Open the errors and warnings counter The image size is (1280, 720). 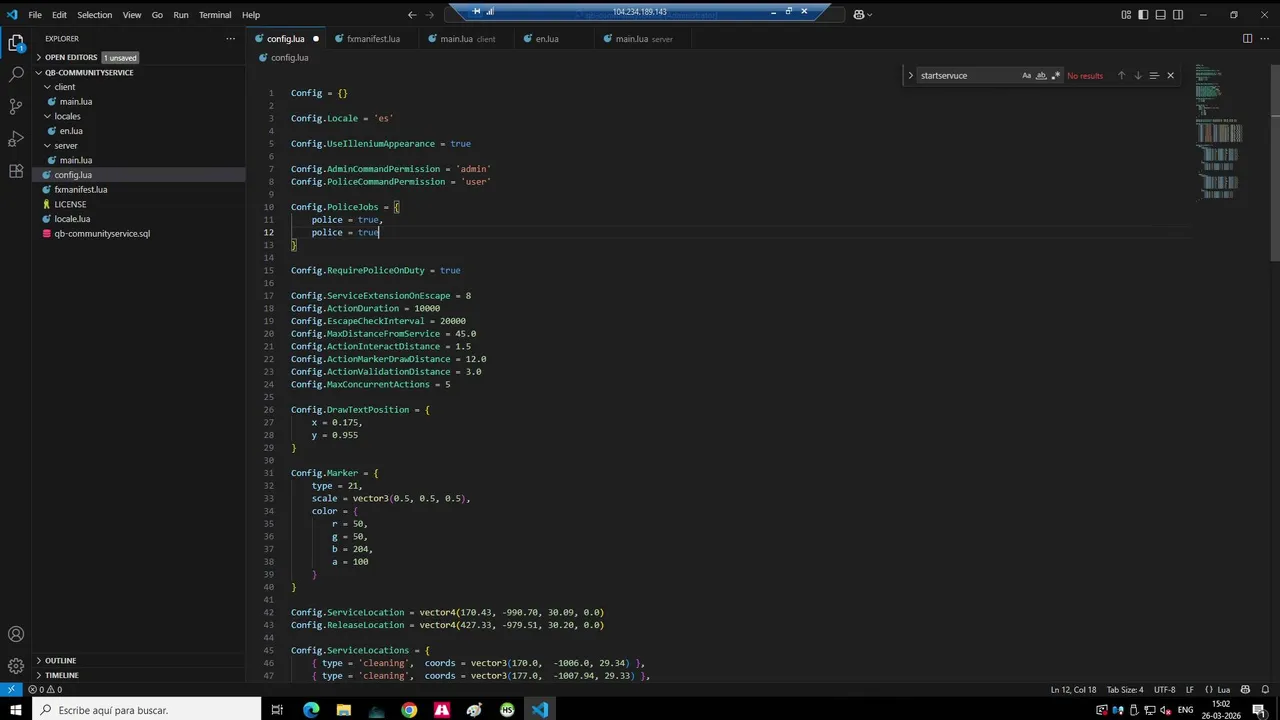pyautogui.click(x=46, y=689)
